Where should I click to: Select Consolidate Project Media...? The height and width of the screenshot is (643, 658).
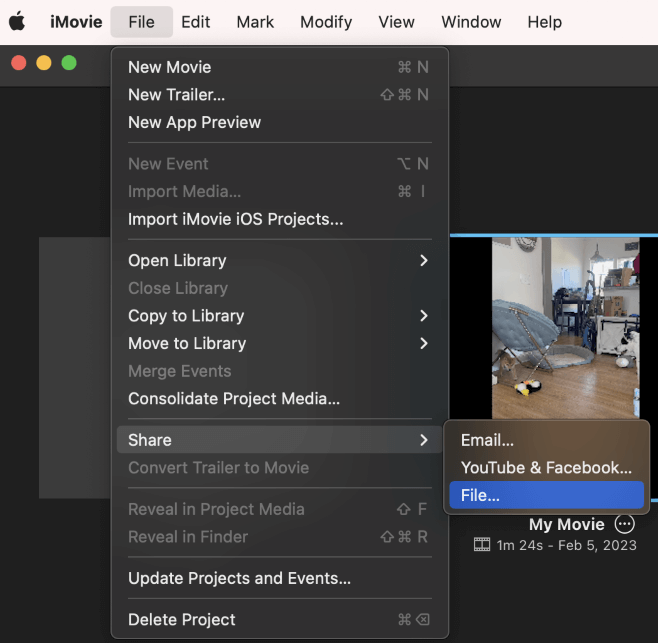[x=234, y=399]
